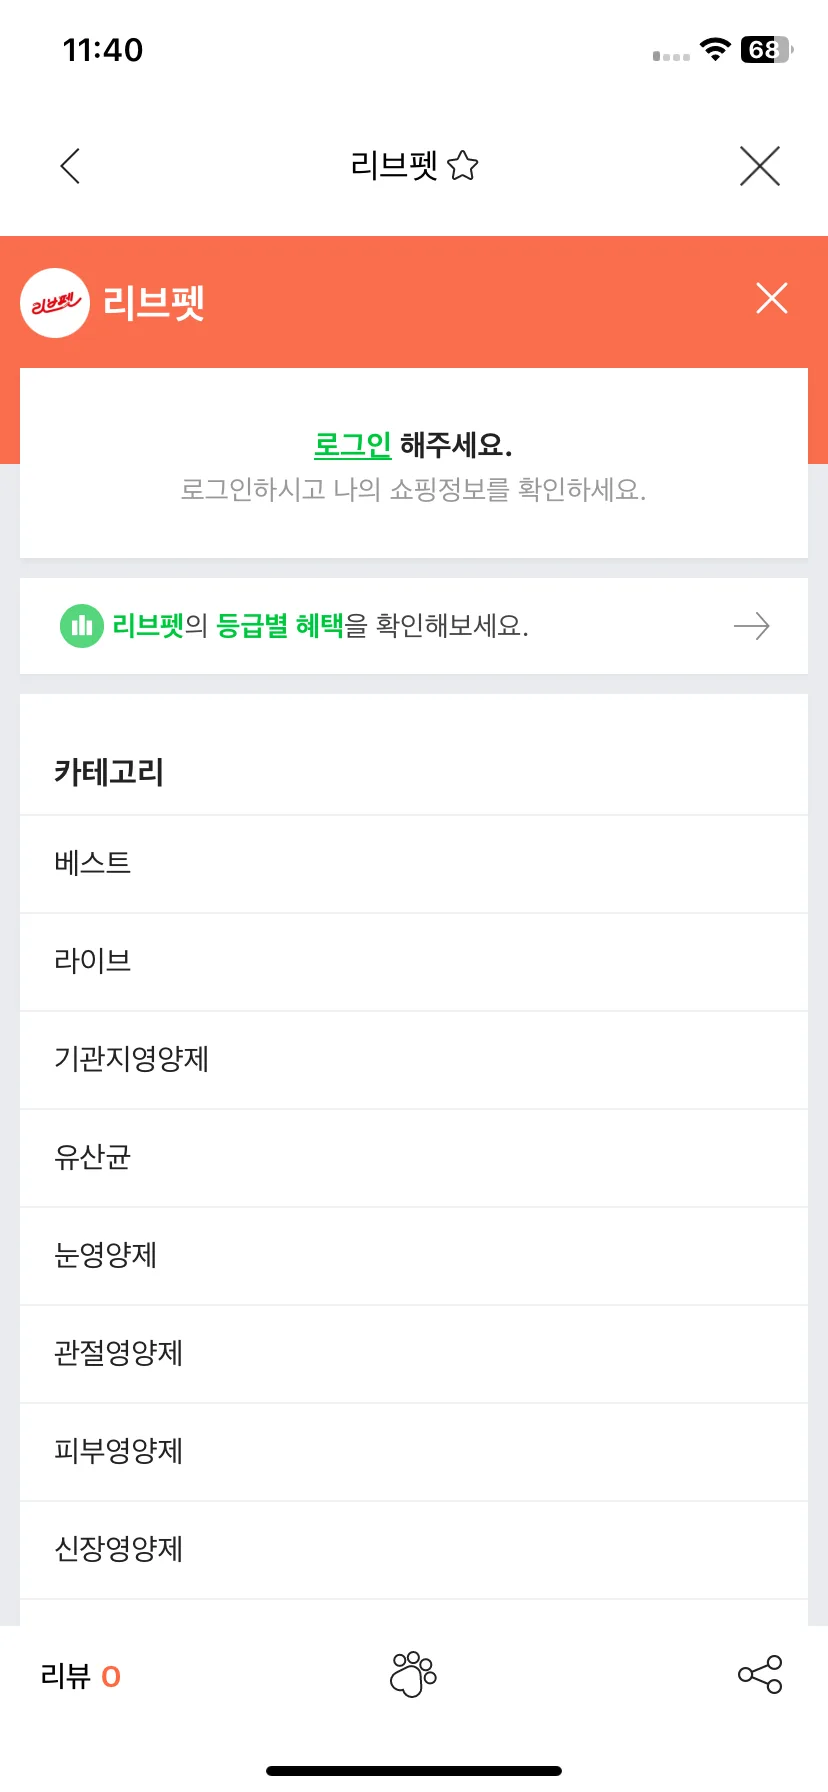Choose the 눈영양제 category
This screenshot has width=828, height=1792.
coord(414,1256)
